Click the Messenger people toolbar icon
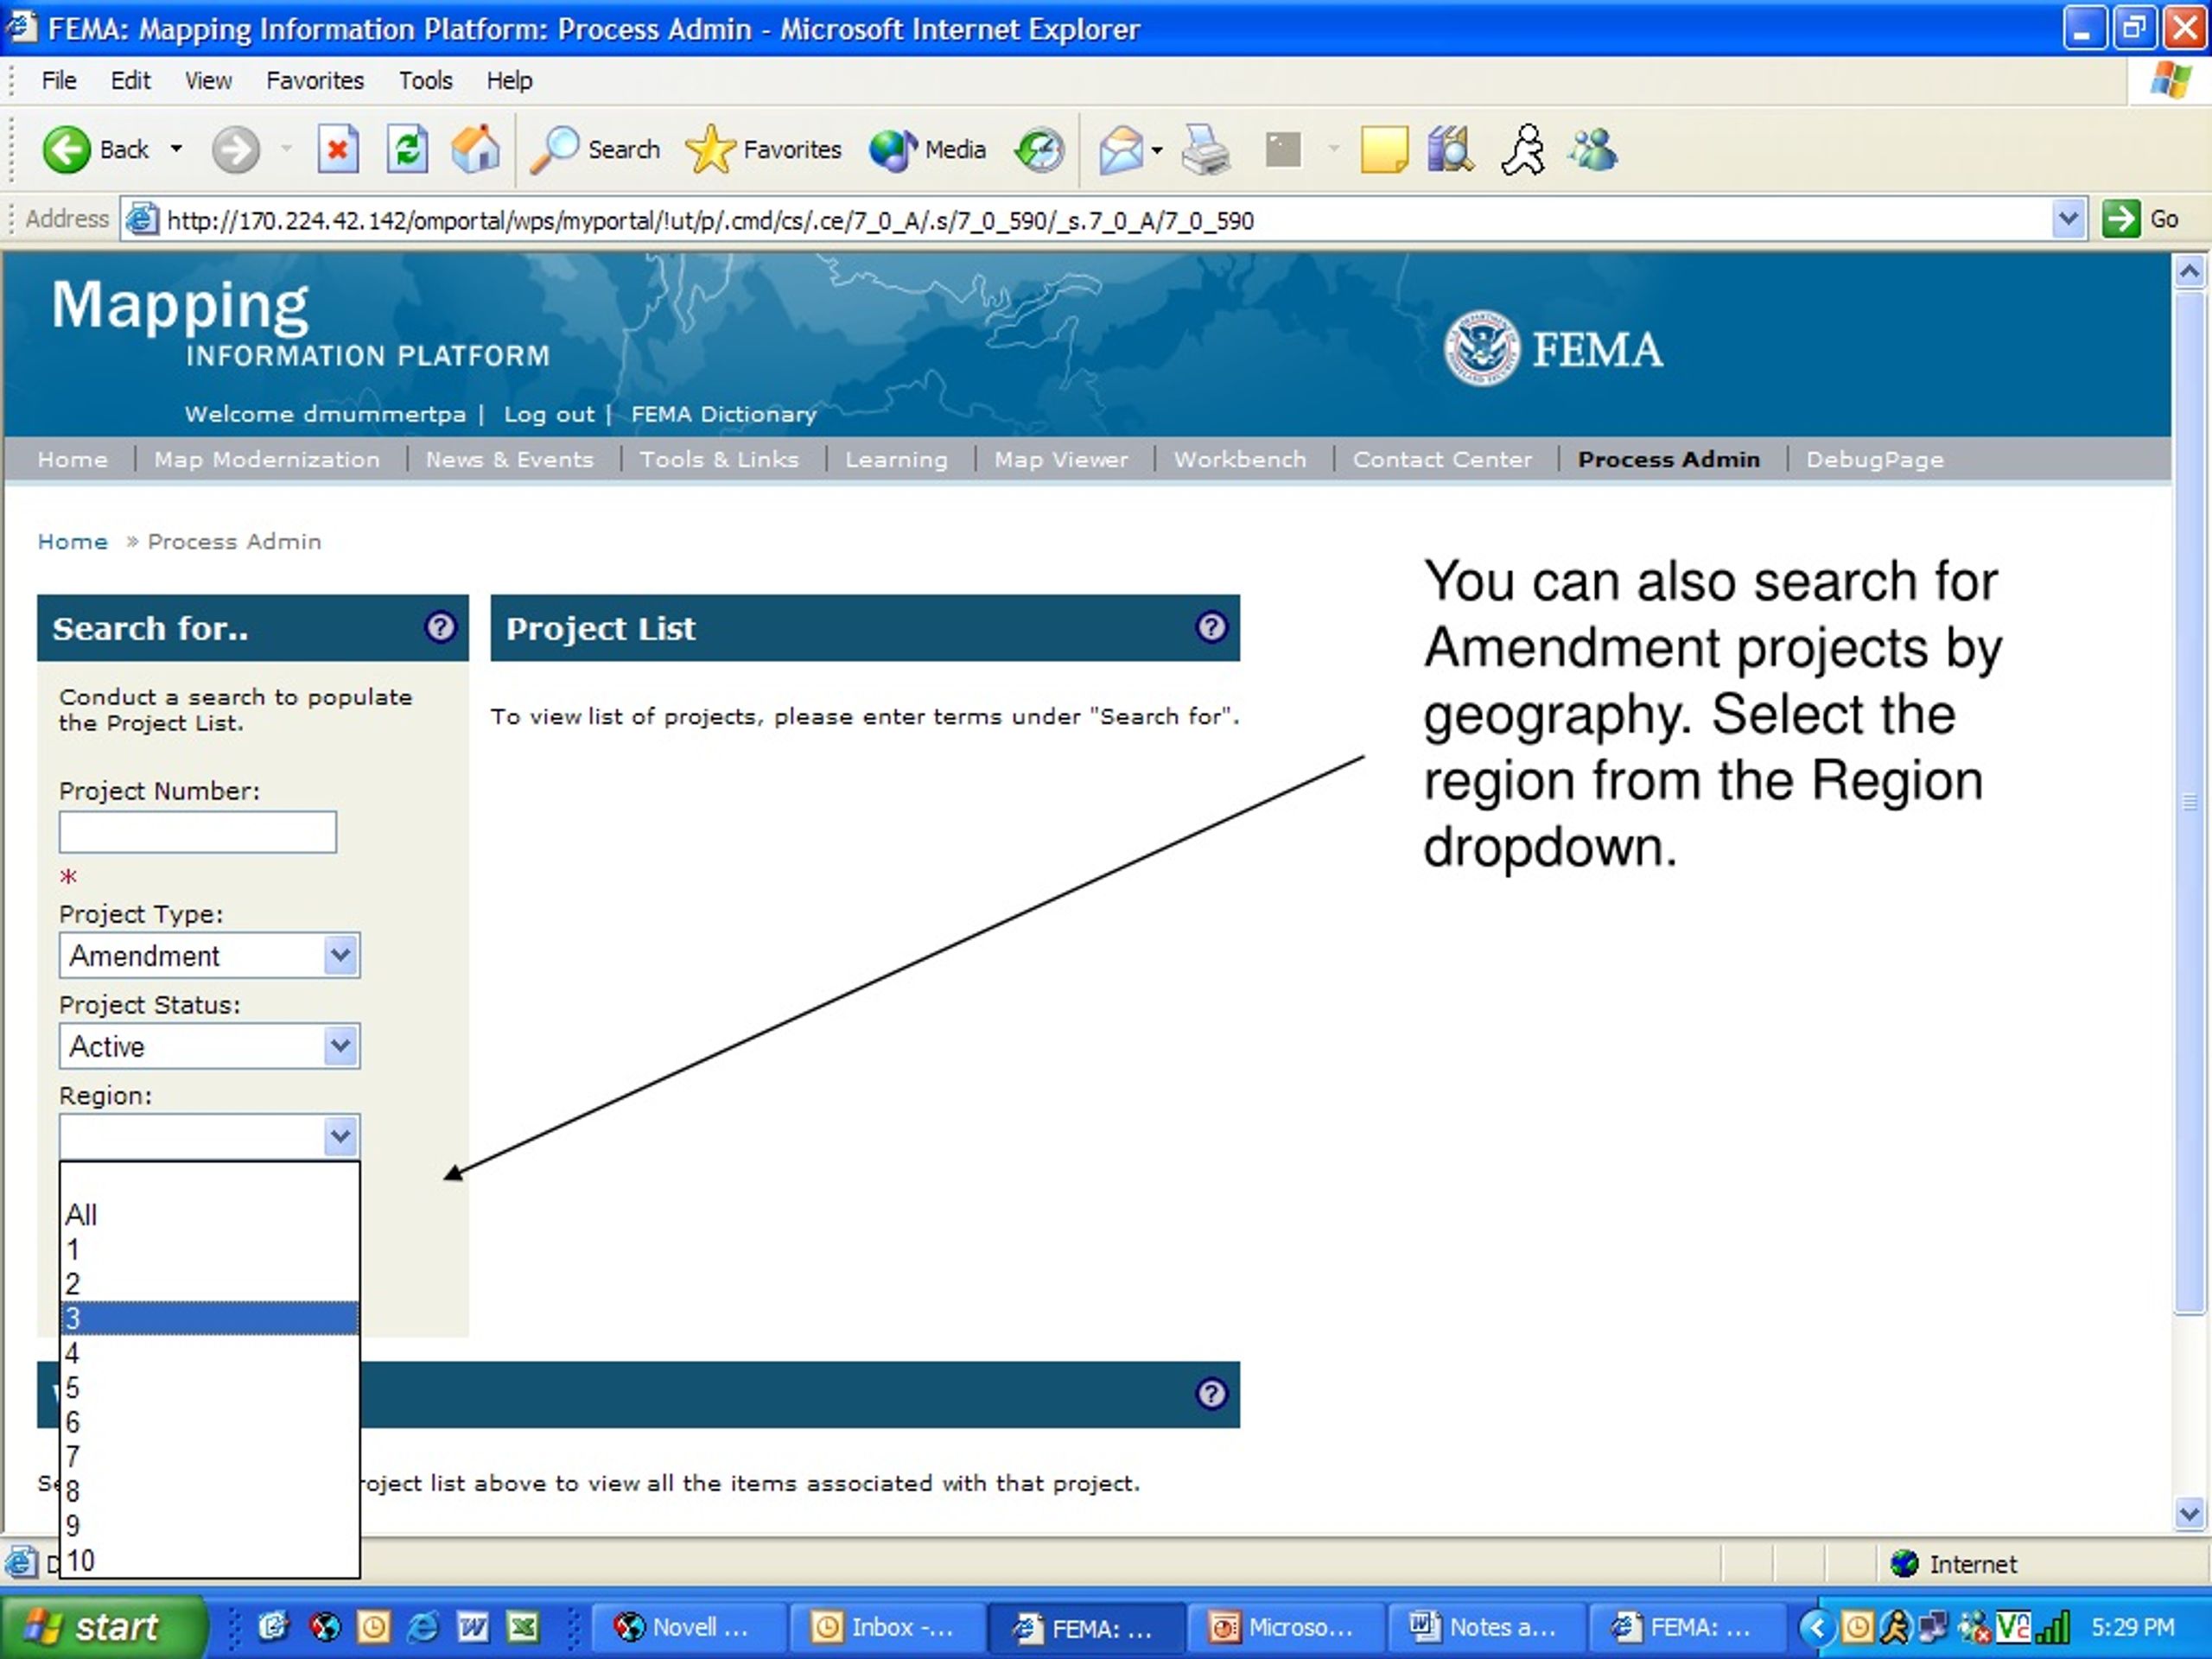 click(1592, 150)
